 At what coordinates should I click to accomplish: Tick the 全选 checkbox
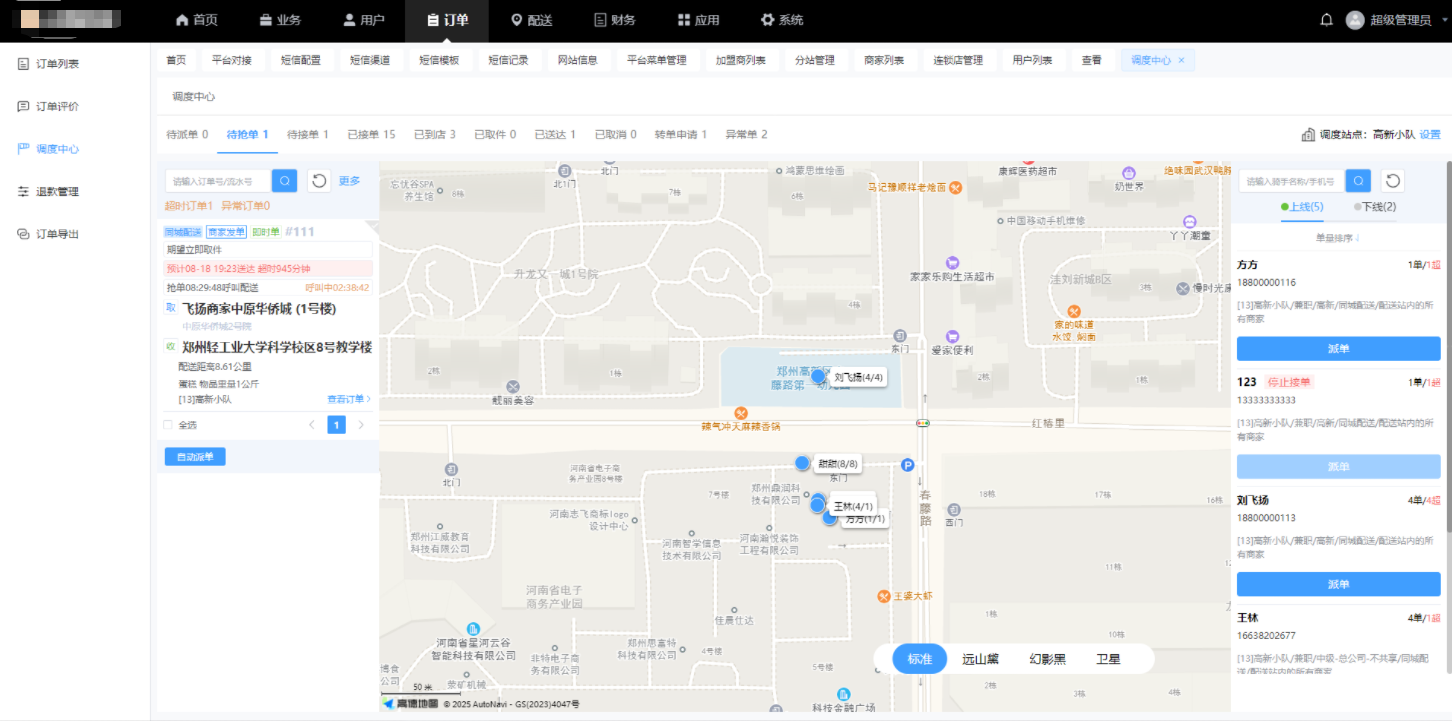(168, 425)
